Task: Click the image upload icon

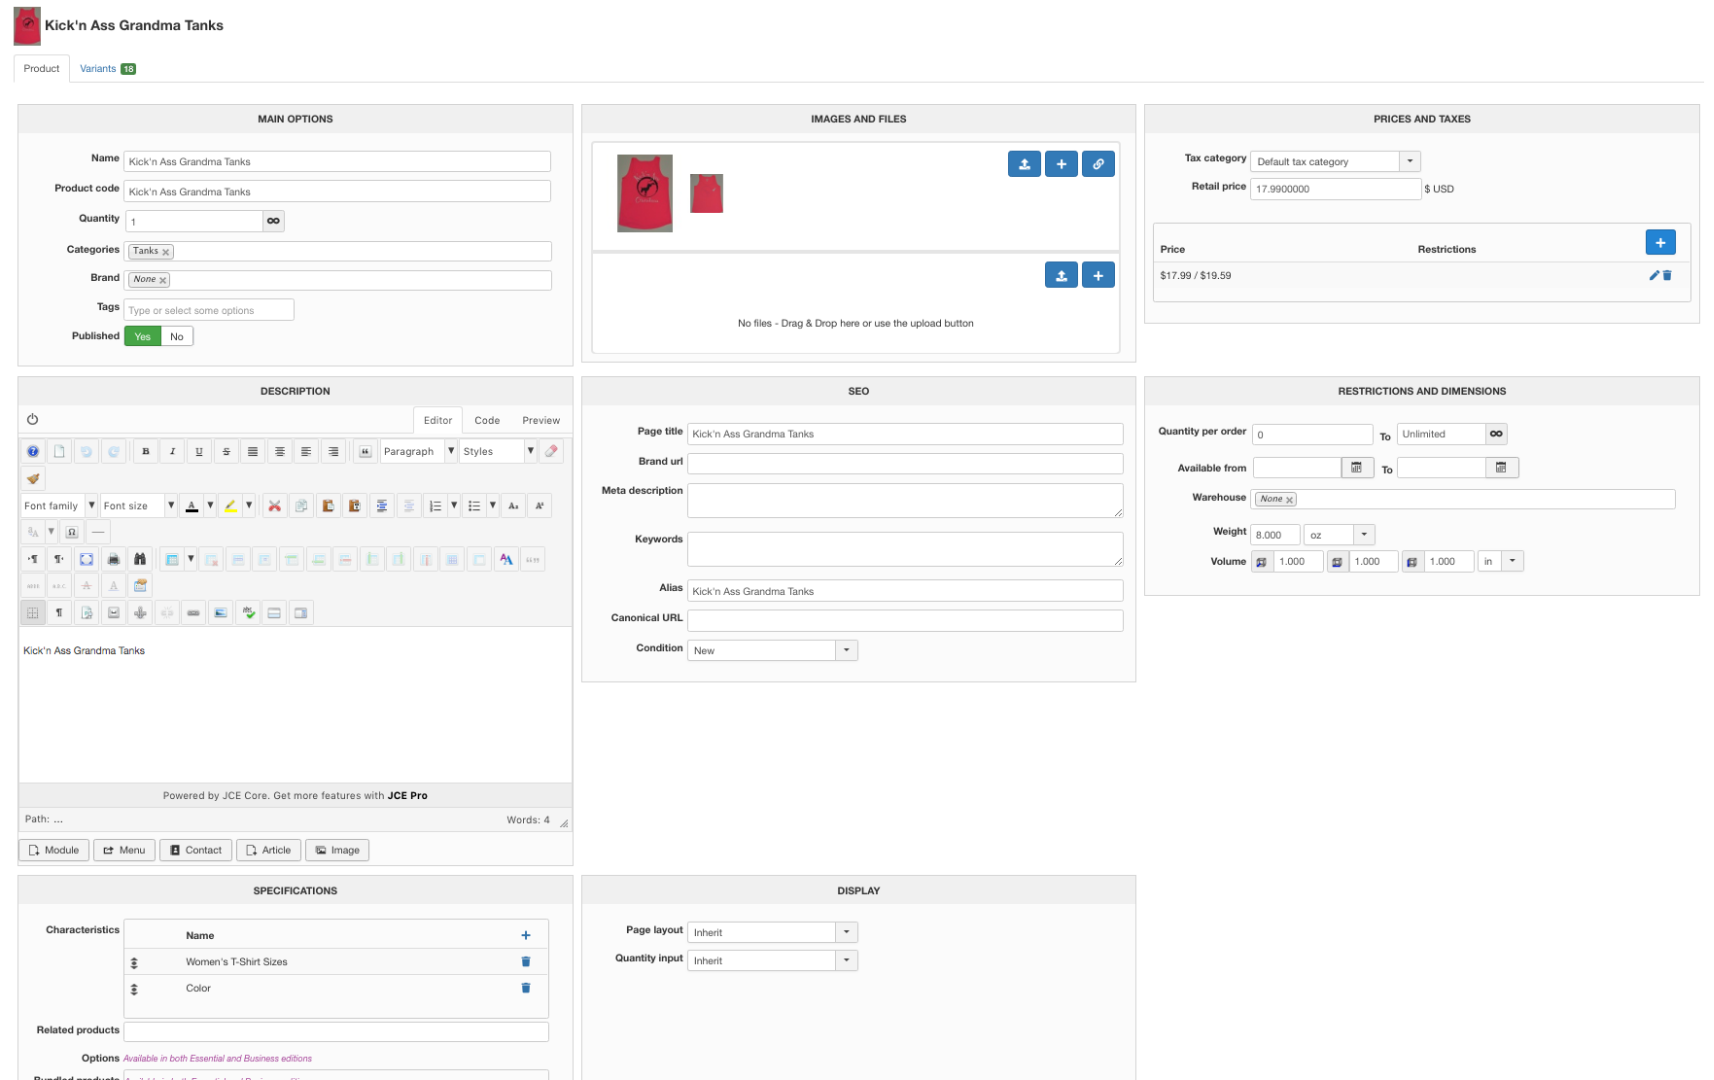Action: (x=1024, y=164)
